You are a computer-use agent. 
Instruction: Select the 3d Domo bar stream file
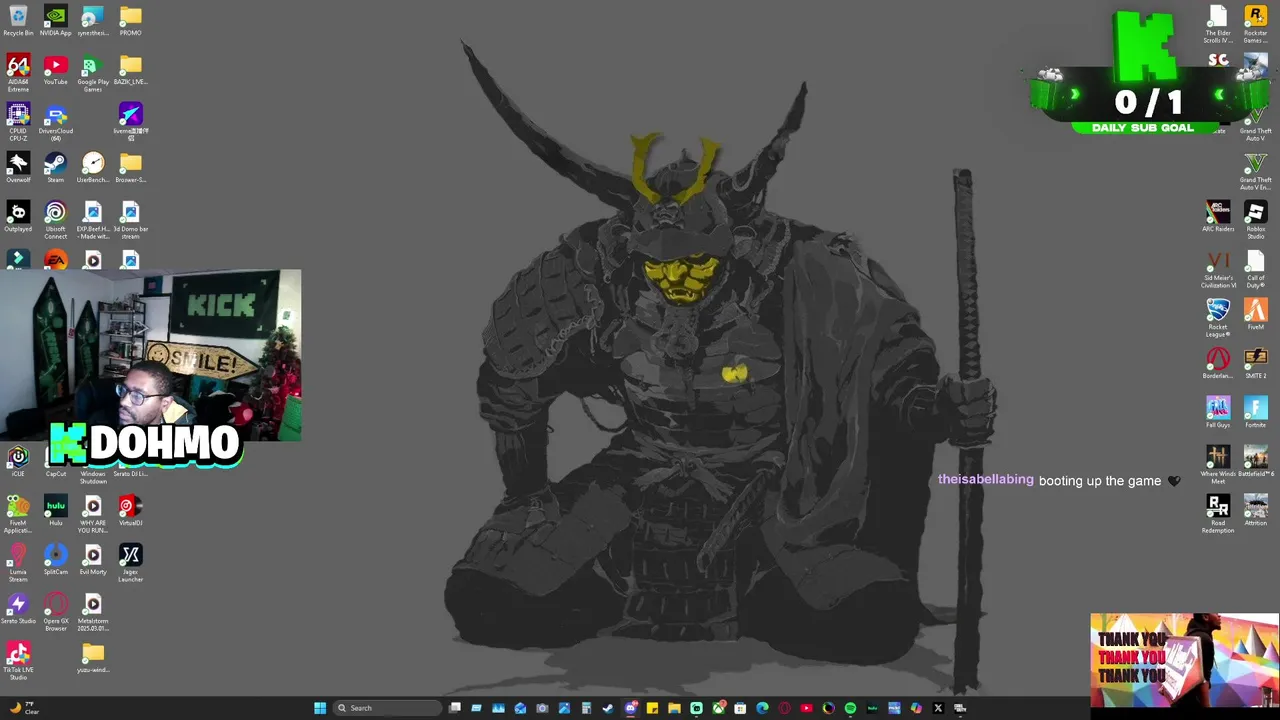tap(130, 220)
